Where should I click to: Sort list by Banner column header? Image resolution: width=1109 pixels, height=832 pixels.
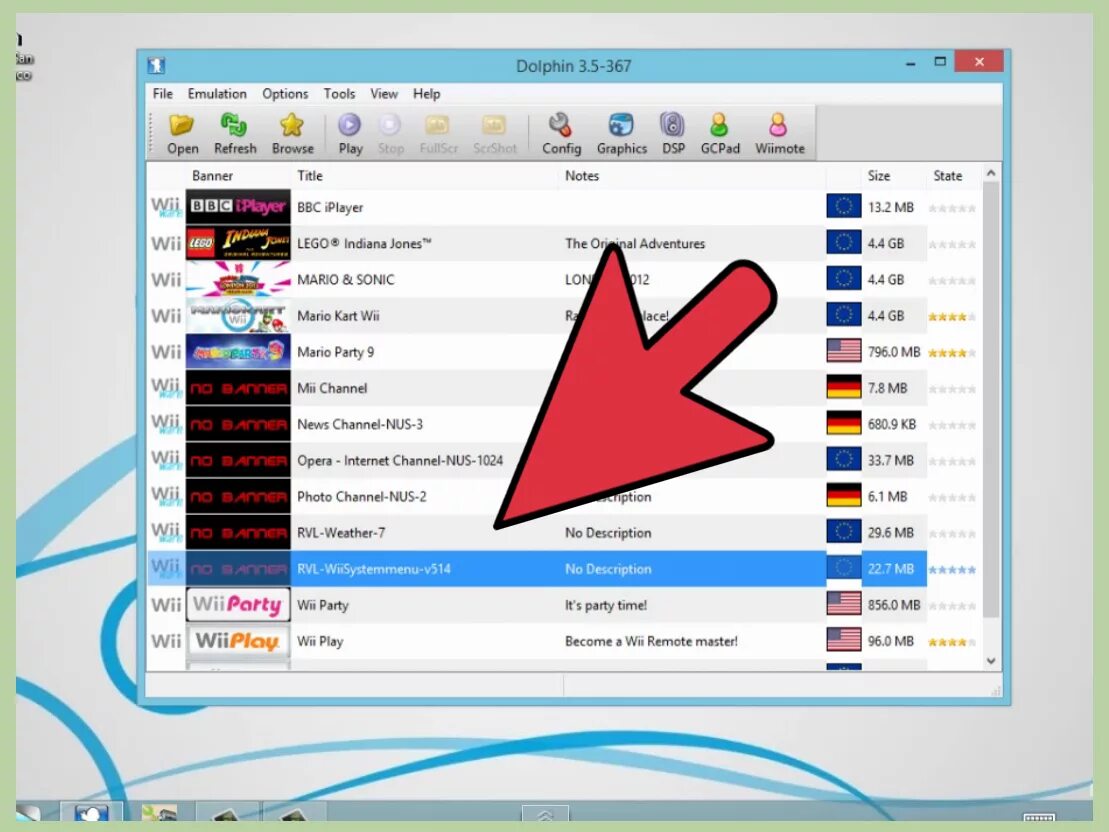point(212,176)
